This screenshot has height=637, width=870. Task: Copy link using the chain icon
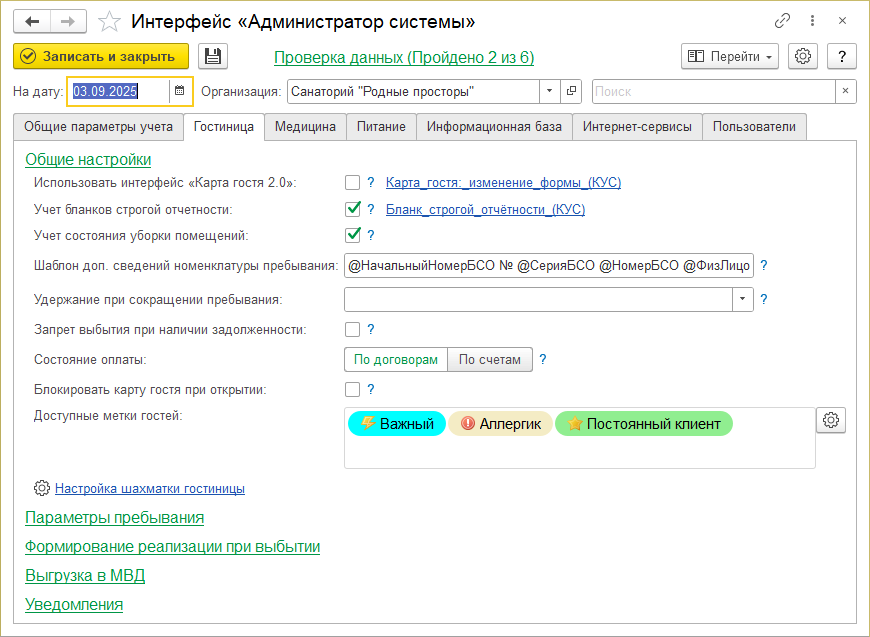click(781, 21)
